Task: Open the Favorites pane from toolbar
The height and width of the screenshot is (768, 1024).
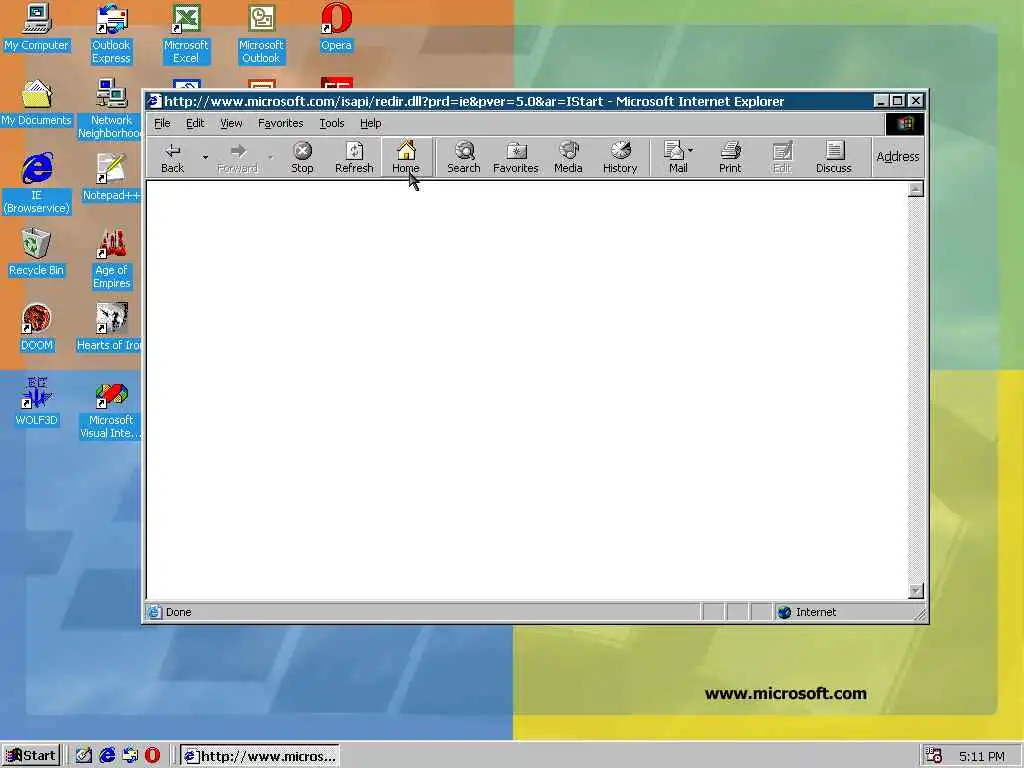Action: (515, 157)
